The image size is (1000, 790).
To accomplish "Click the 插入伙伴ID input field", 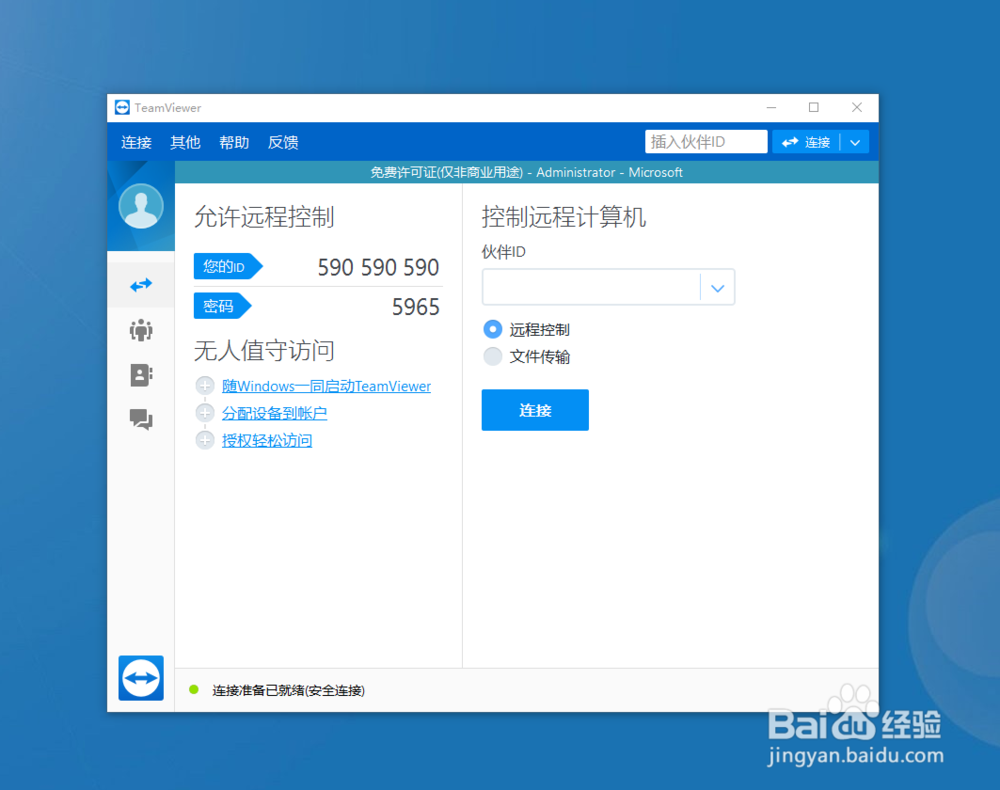I will [706, 142].
